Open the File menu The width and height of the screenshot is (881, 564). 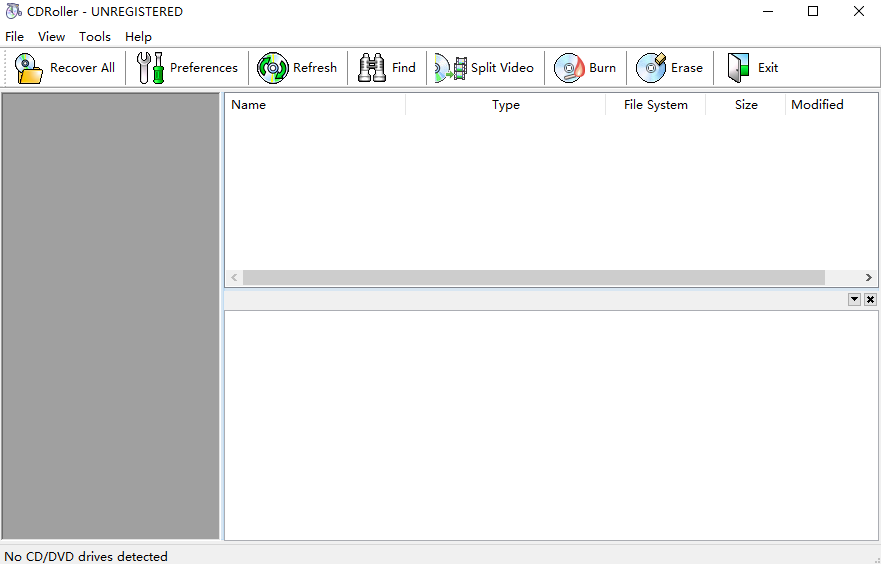(15, 37)
